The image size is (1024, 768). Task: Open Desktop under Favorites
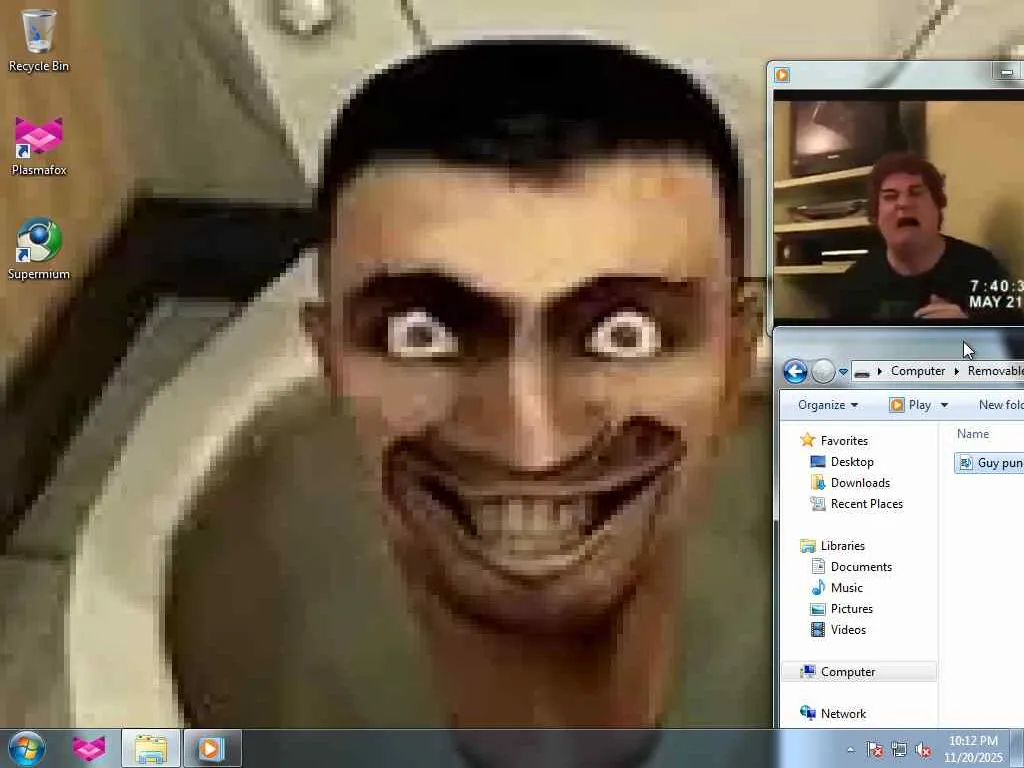click(x=852, y=462)
